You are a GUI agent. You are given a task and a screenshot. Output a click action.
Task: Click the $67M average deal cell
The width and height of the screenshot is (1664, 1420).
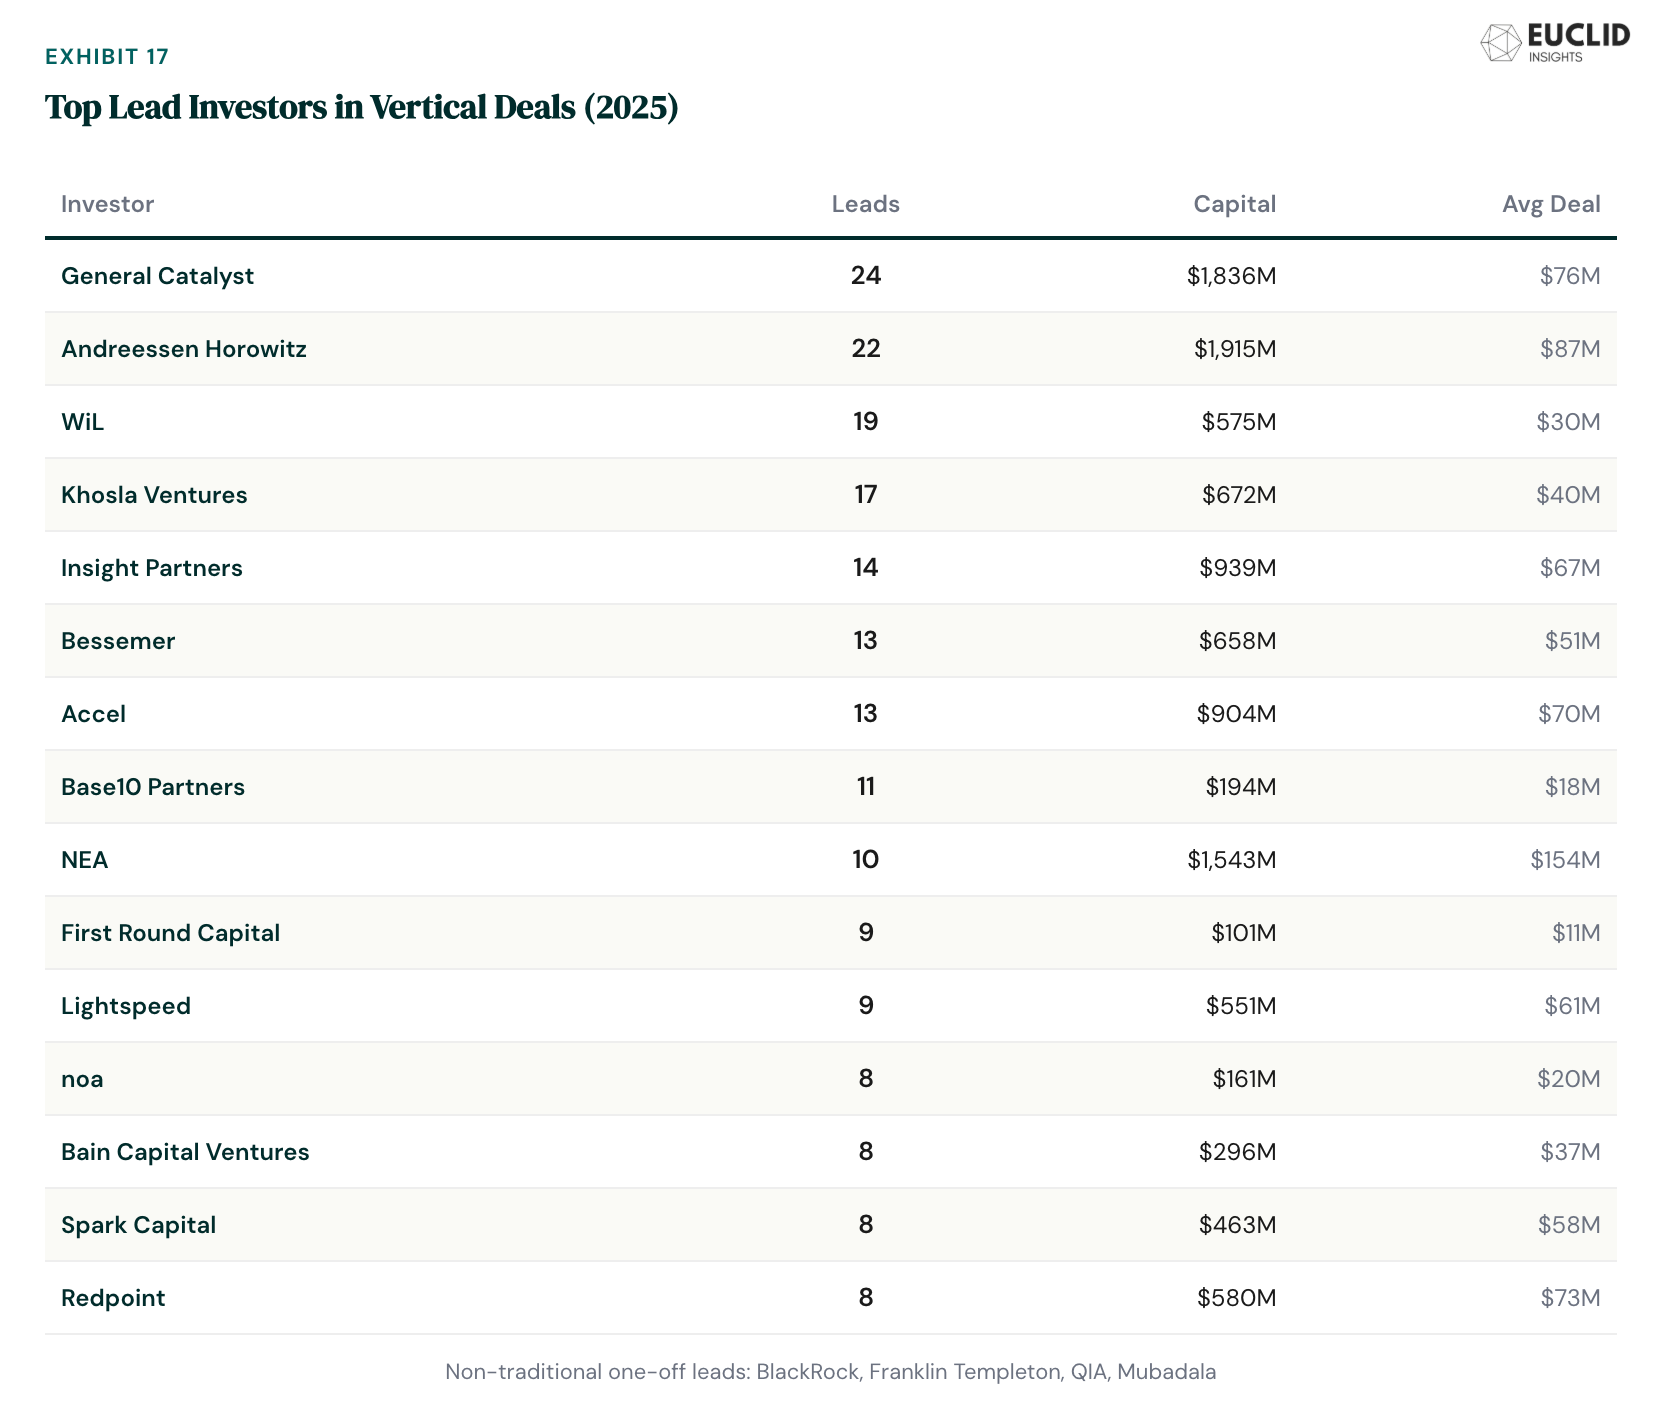(1570, 568)
